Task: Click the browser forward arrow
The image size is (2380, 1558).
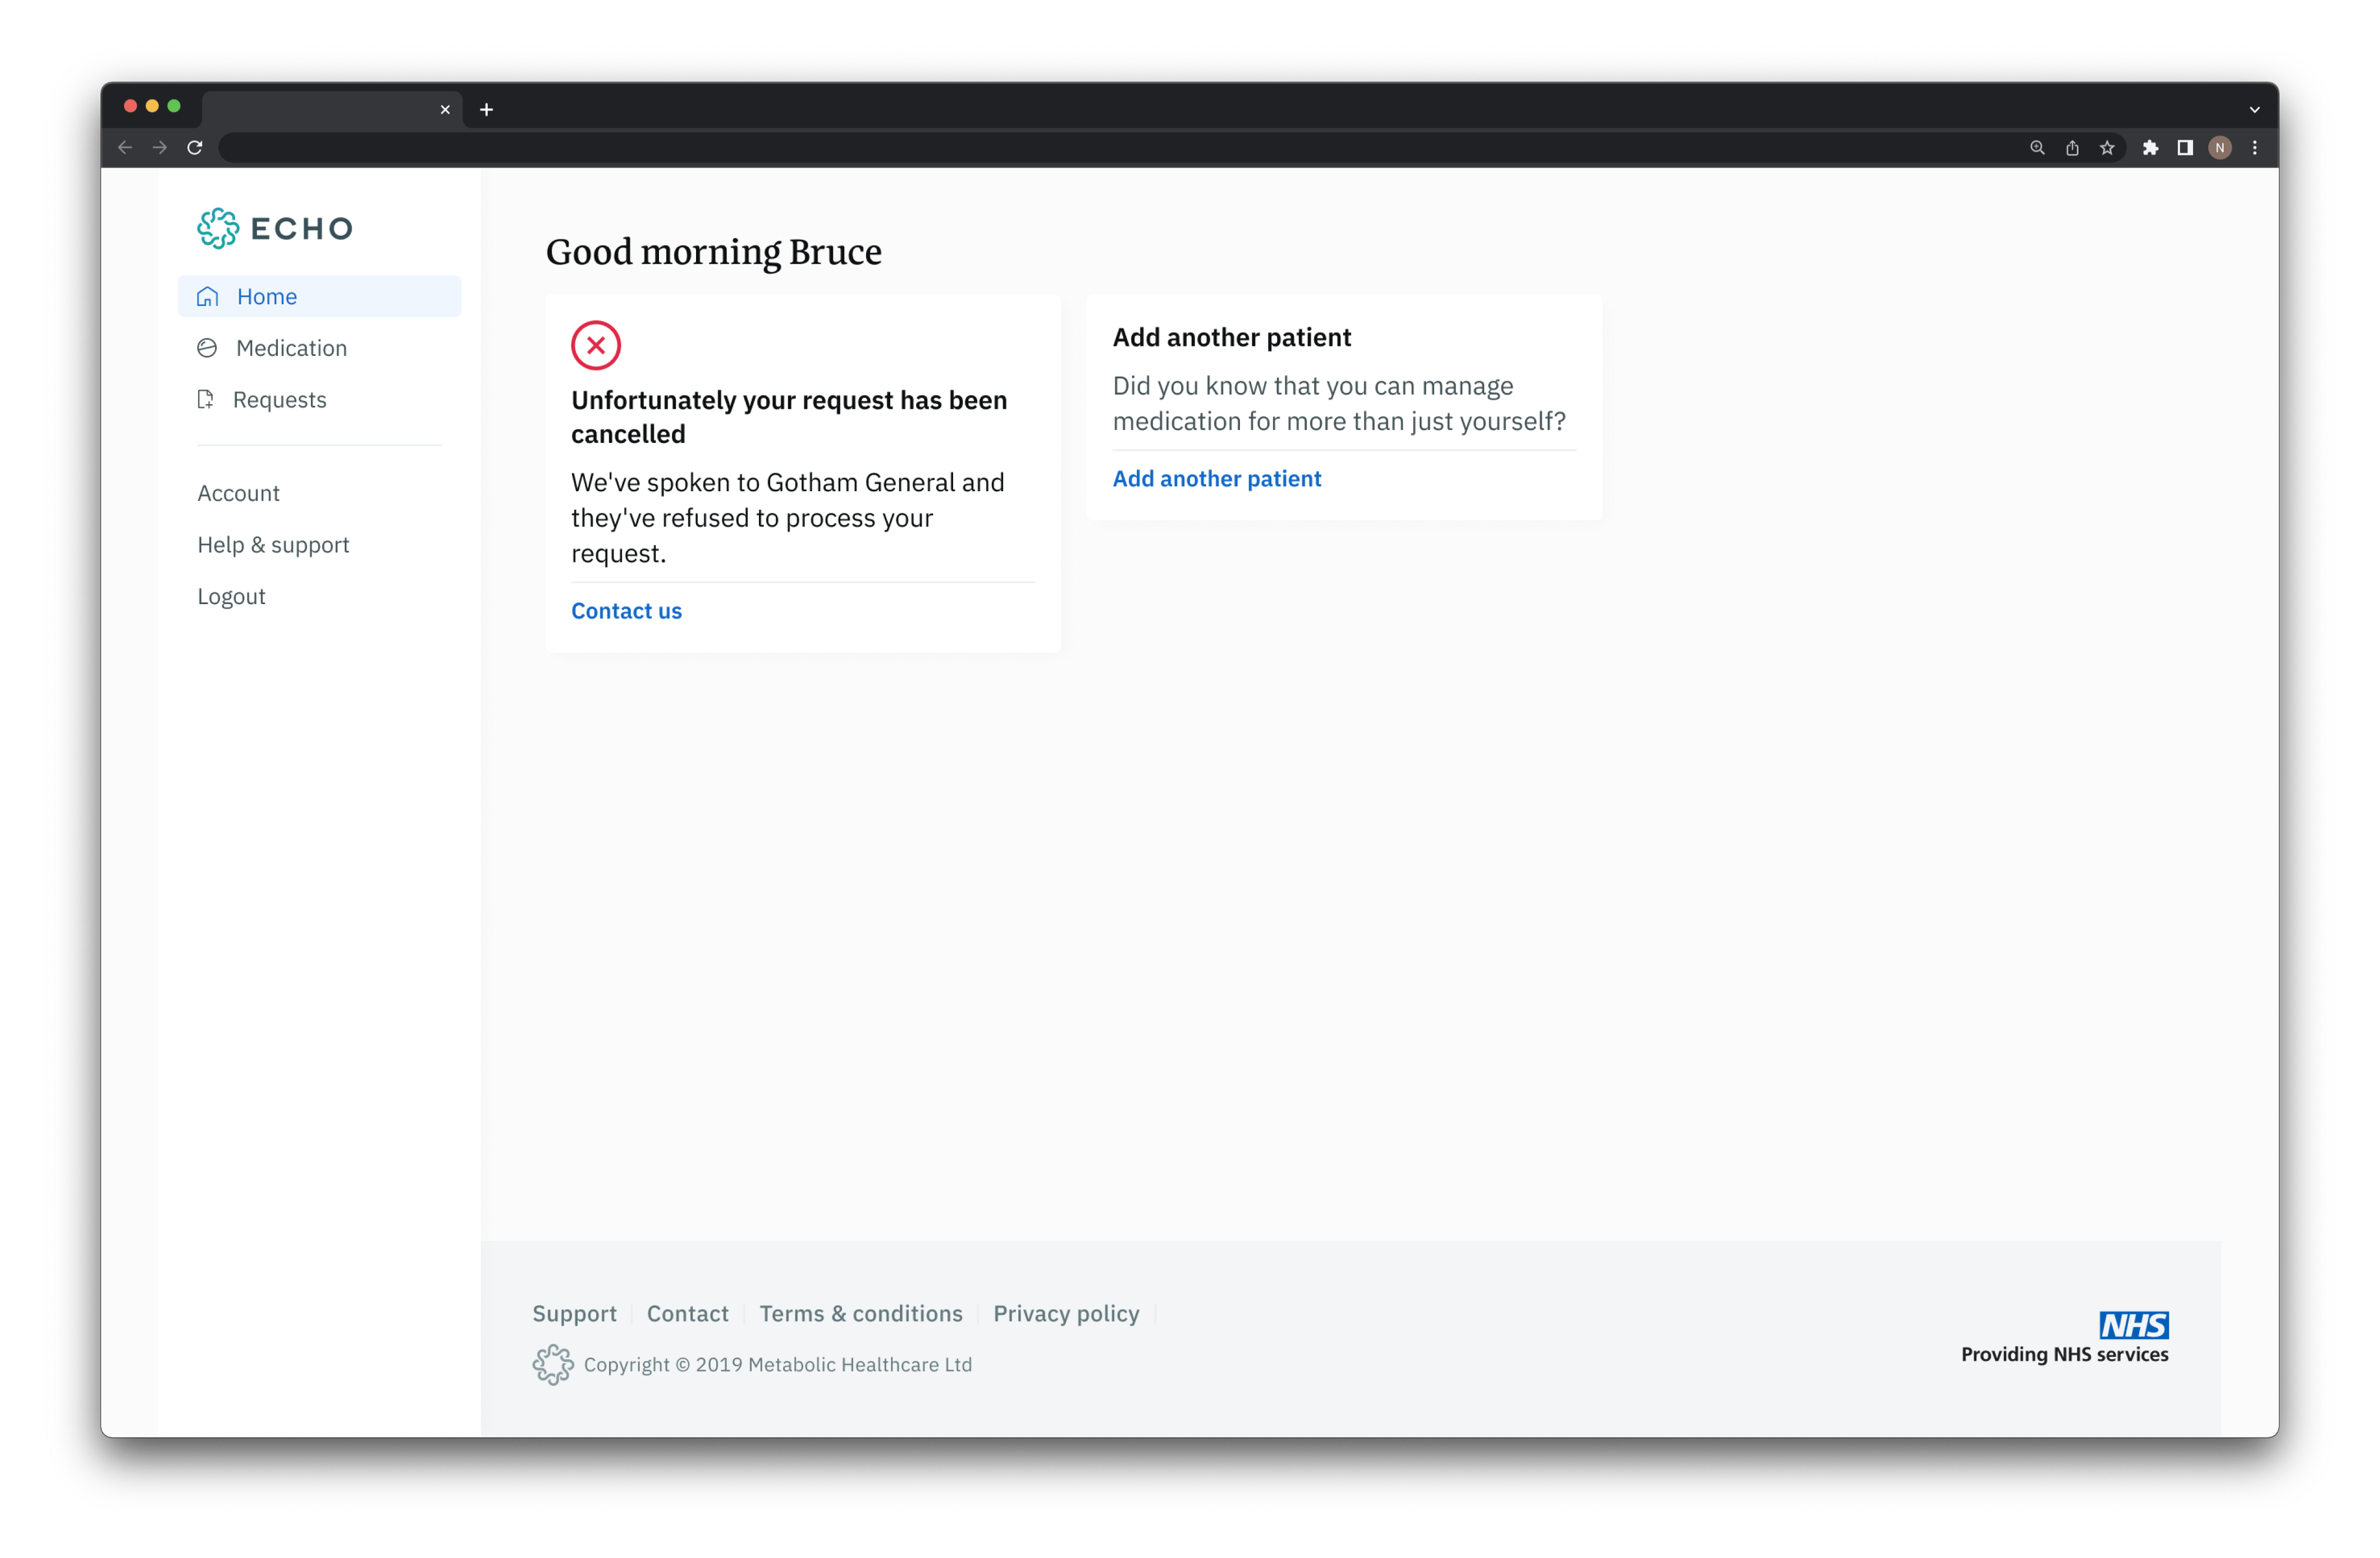Action: coord(160,148)
